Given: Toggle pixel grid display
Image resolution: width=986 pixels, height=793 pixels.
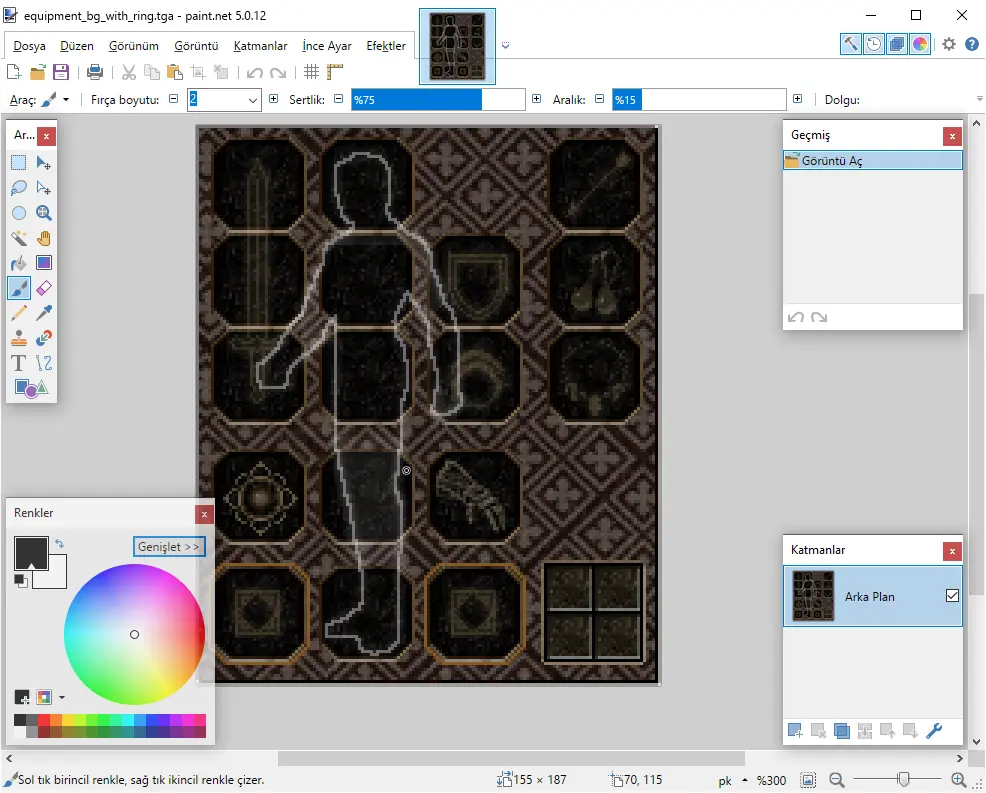Looking at the screenshot, I should (311, 72).
